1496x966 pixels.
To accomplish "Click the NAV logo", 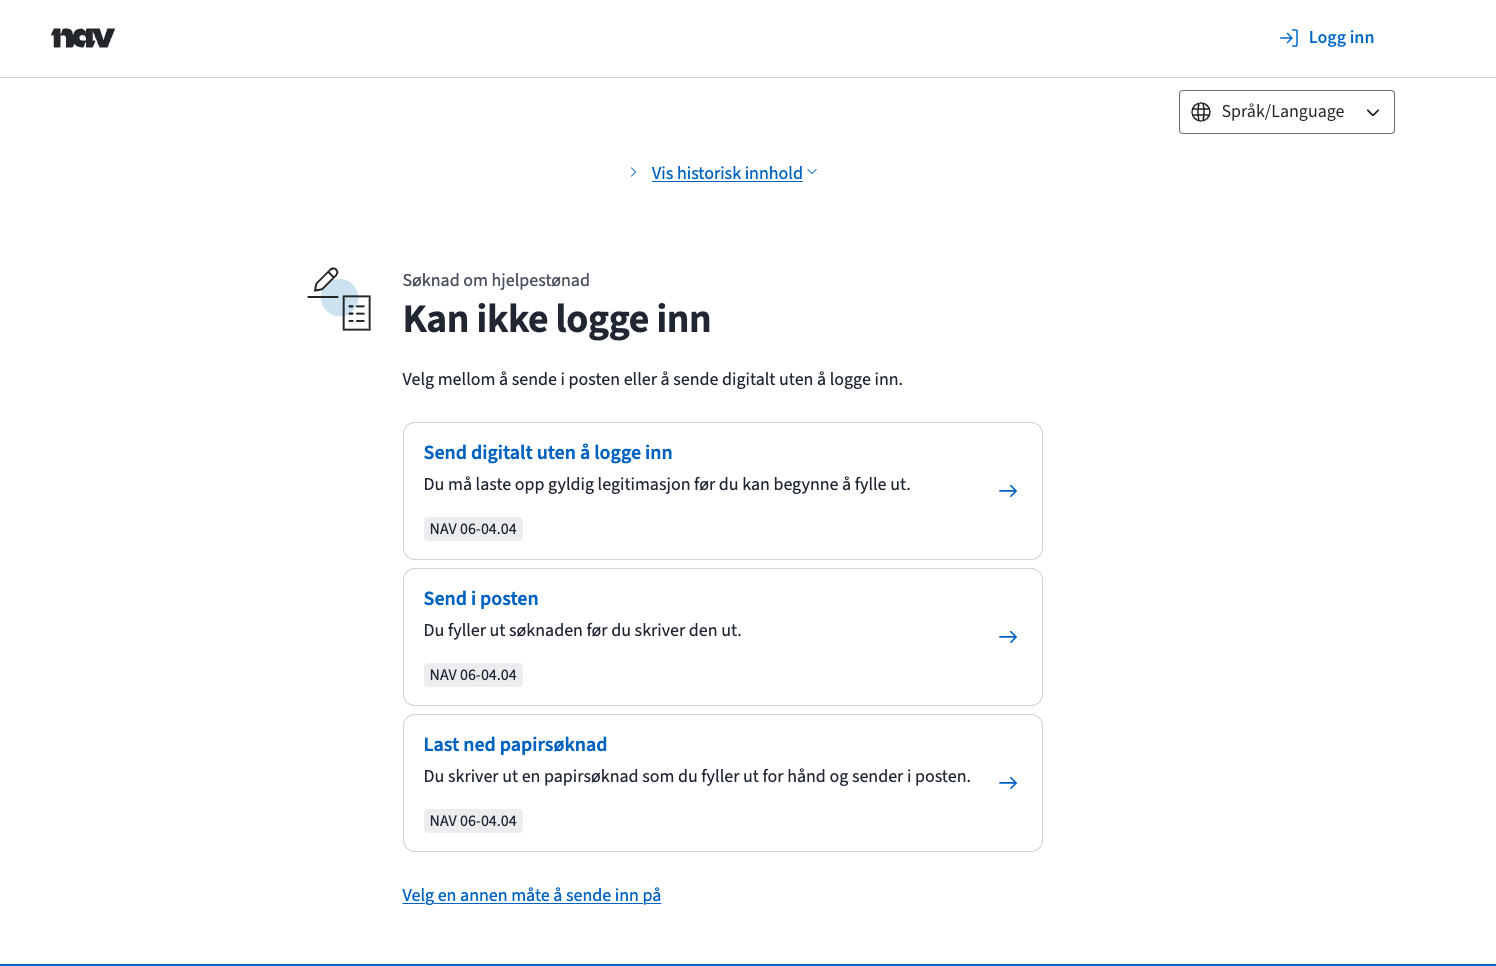I will pos(83,38).
